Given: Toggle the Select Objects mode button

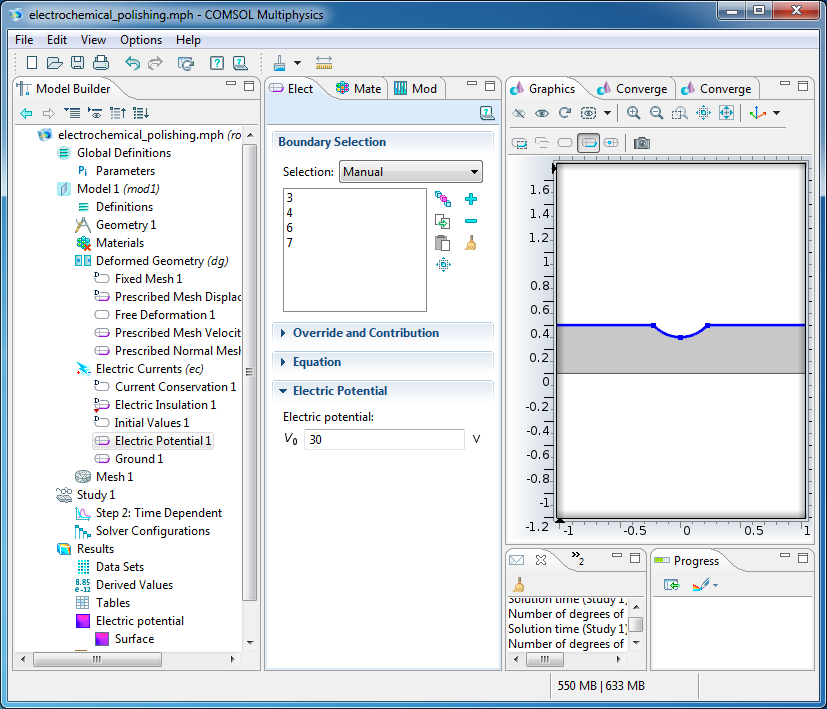Looking at the screenshot, I should (x=520, y=143).
